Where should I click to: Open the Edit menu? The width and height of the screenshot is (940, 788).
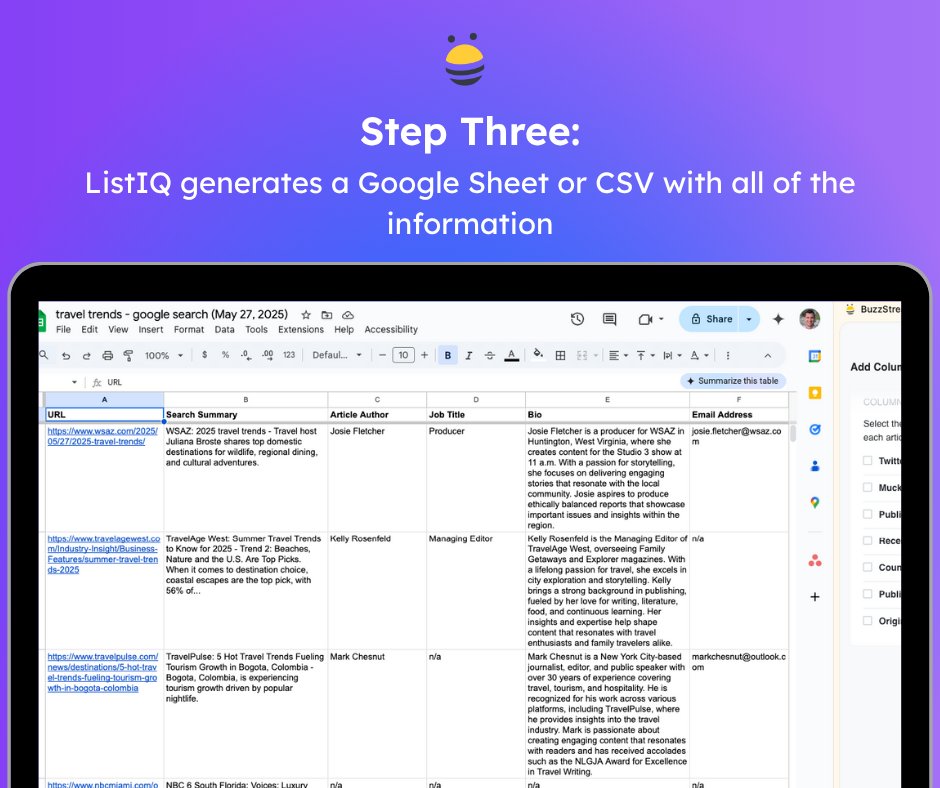point(89,330)
